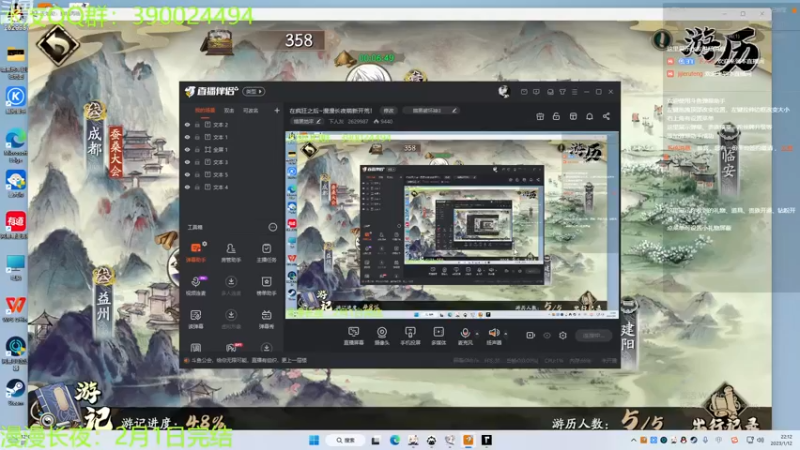Switch to the first orange scene tab

pos(205,110)
